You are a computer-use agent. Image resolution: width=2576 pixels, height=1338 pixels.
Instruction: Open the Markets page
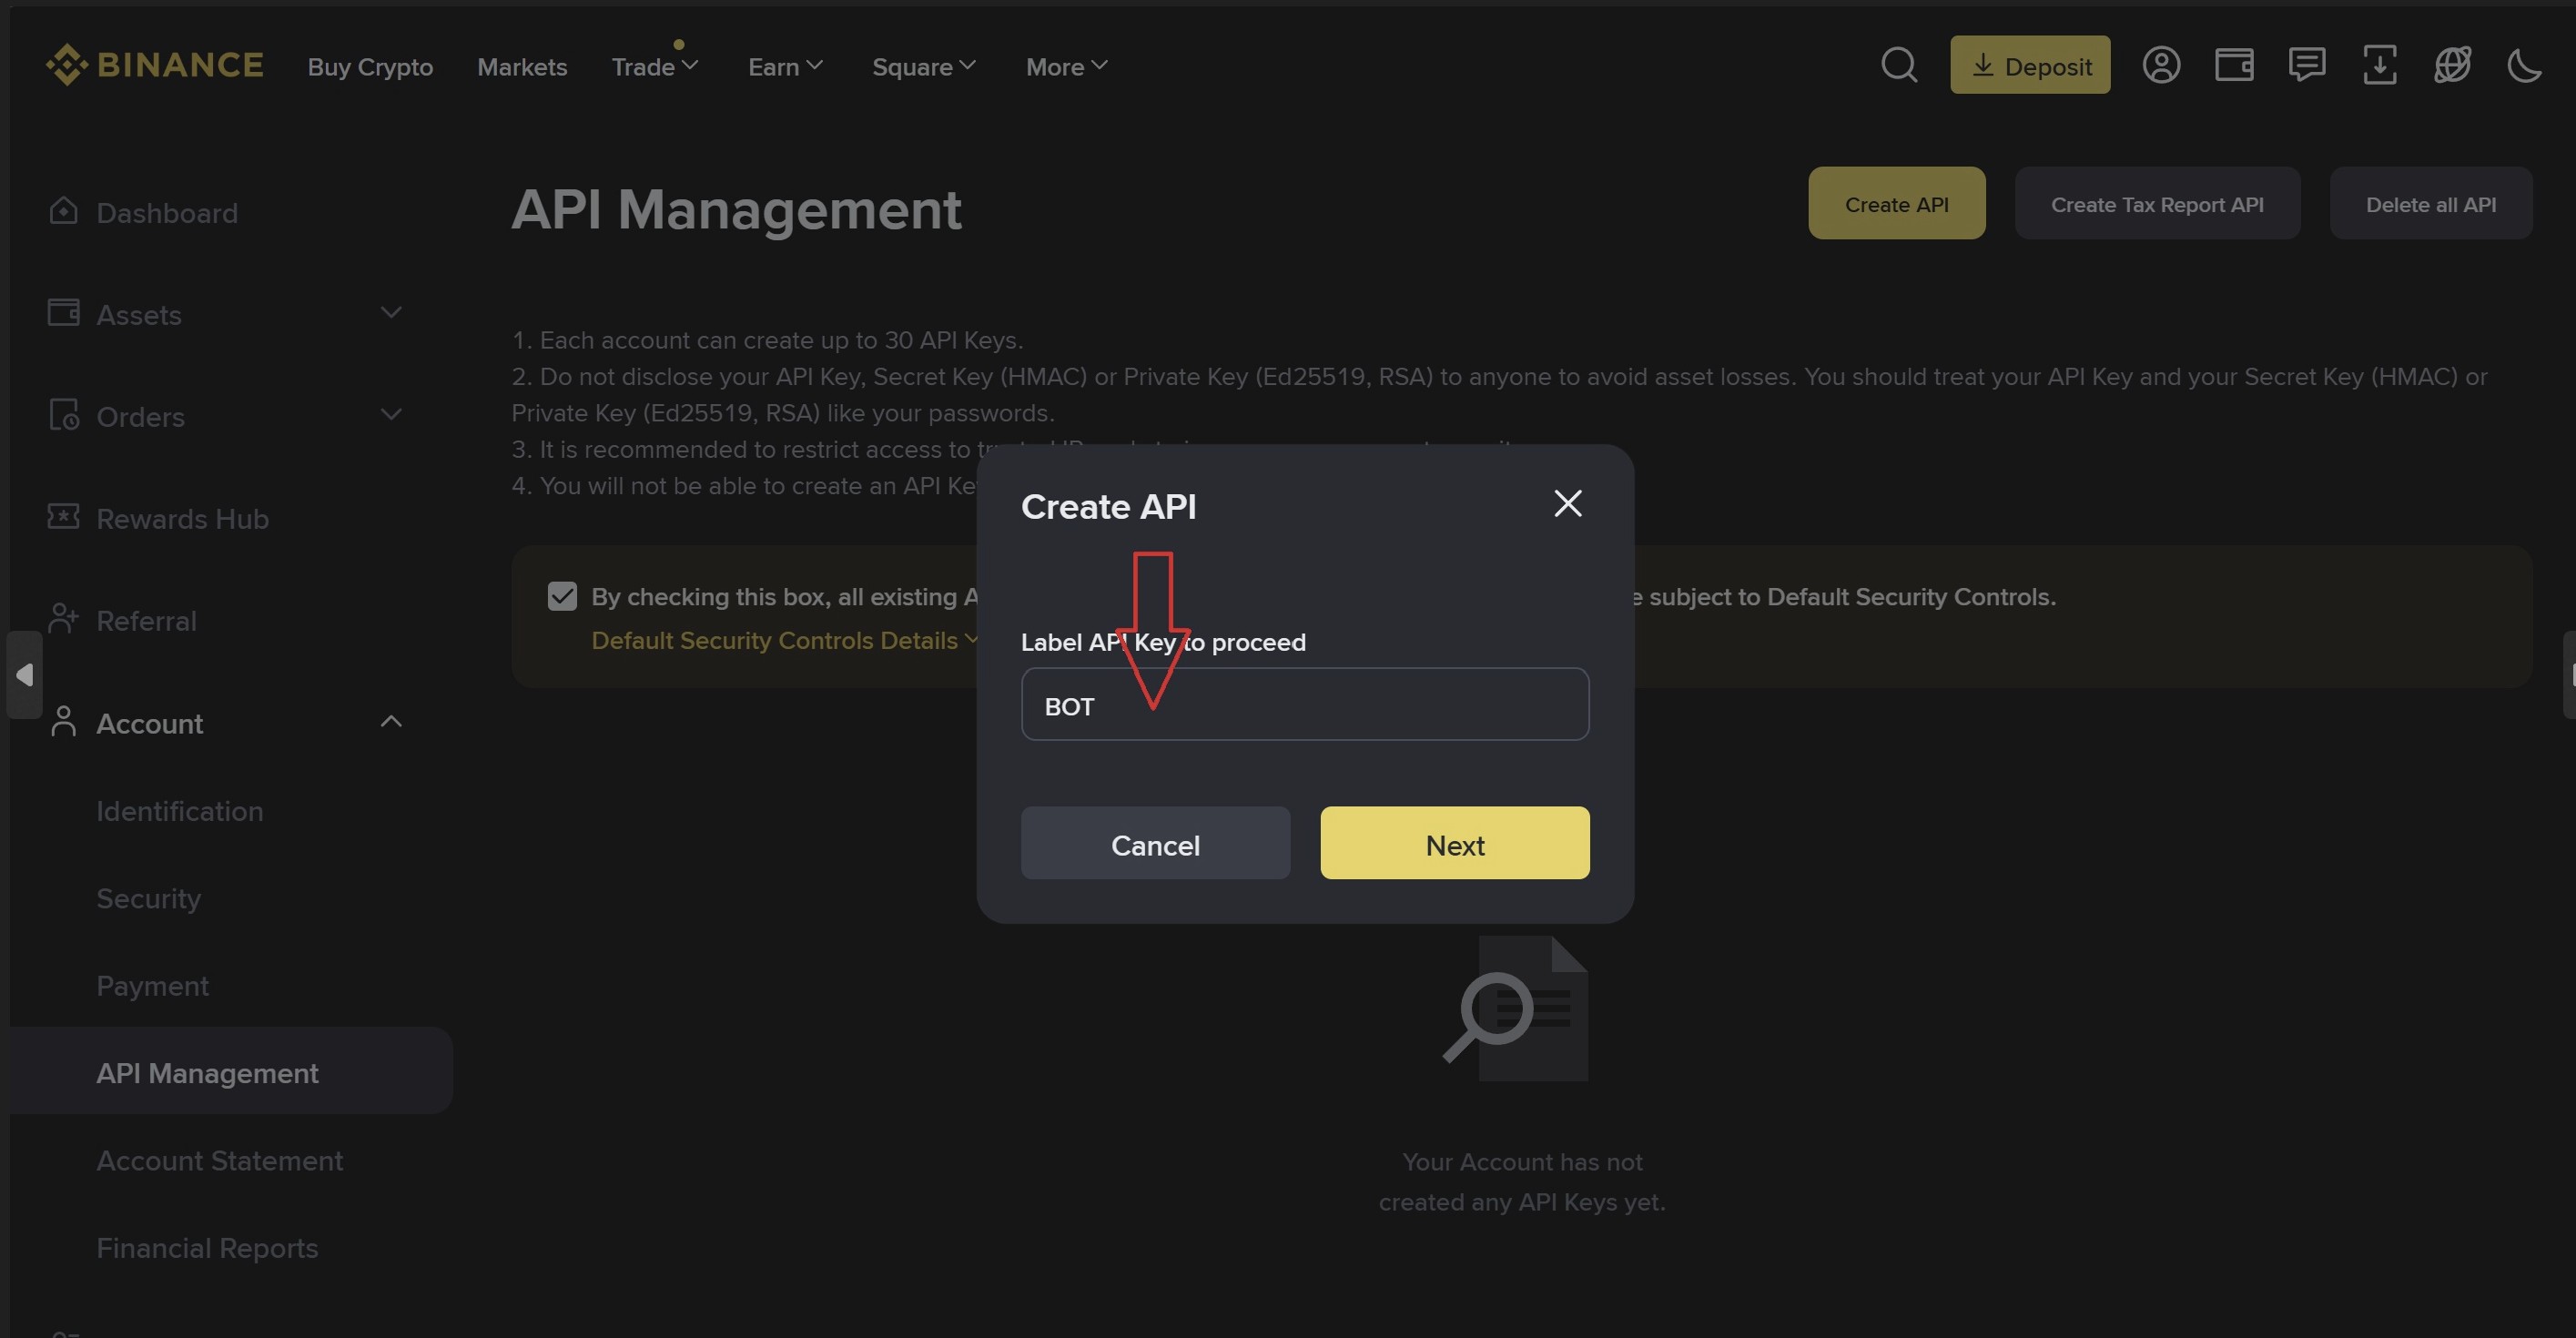[x=522, y=67]
